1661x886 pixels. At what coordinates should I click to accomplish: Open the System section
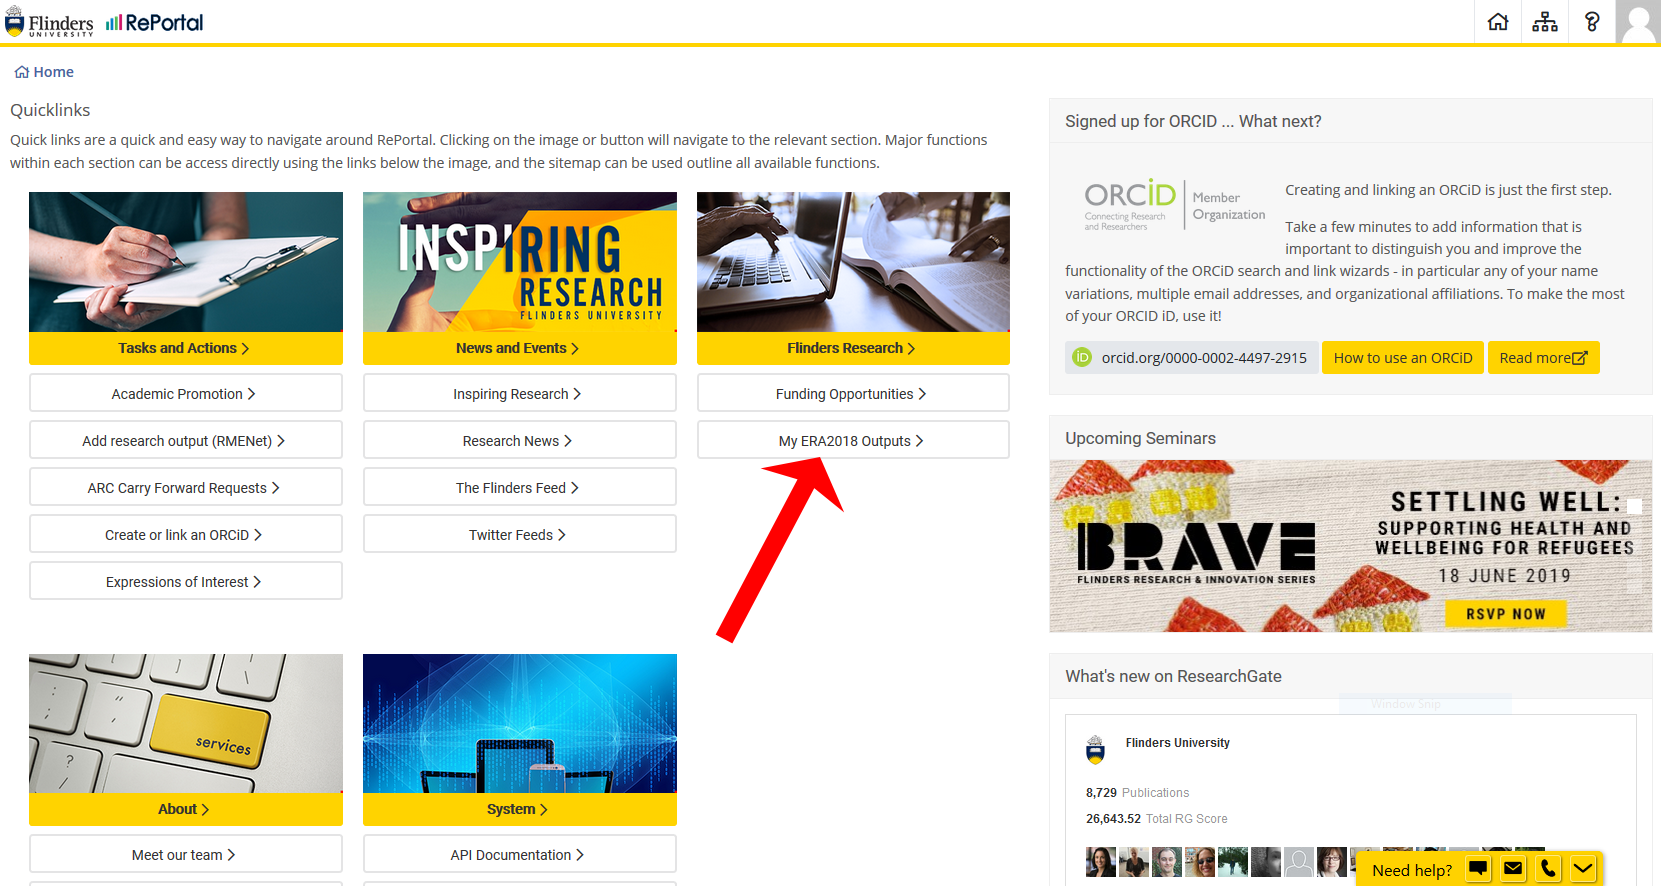click(x=519, y=809)
